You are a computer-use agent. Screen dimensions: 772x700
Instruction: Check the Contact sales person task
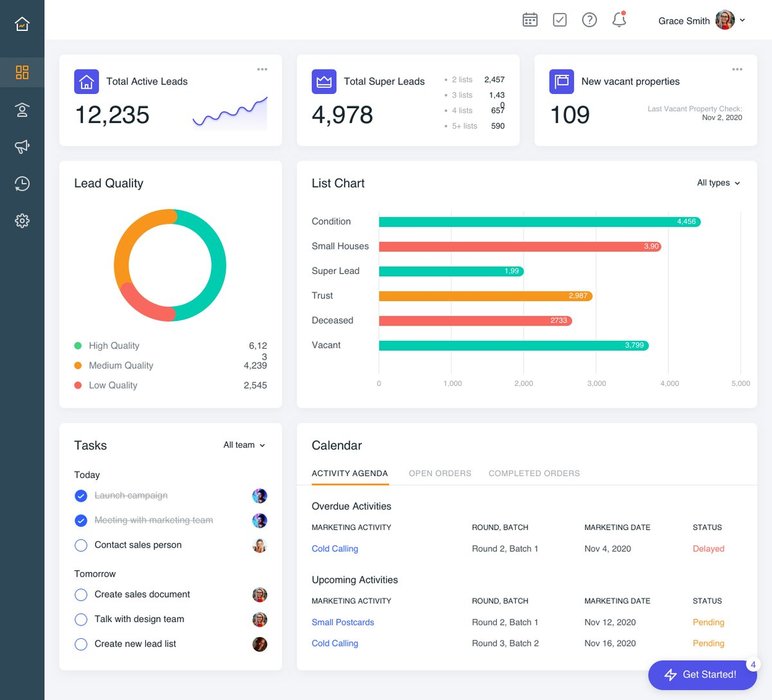click(x=81, y=546)
